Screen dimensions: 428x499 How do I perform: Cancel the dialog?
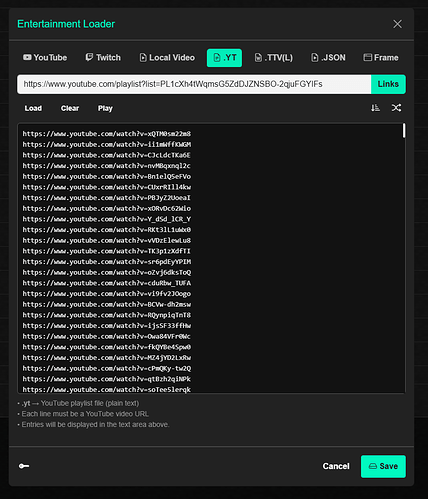pyautogui.click(x=336, y=466)
